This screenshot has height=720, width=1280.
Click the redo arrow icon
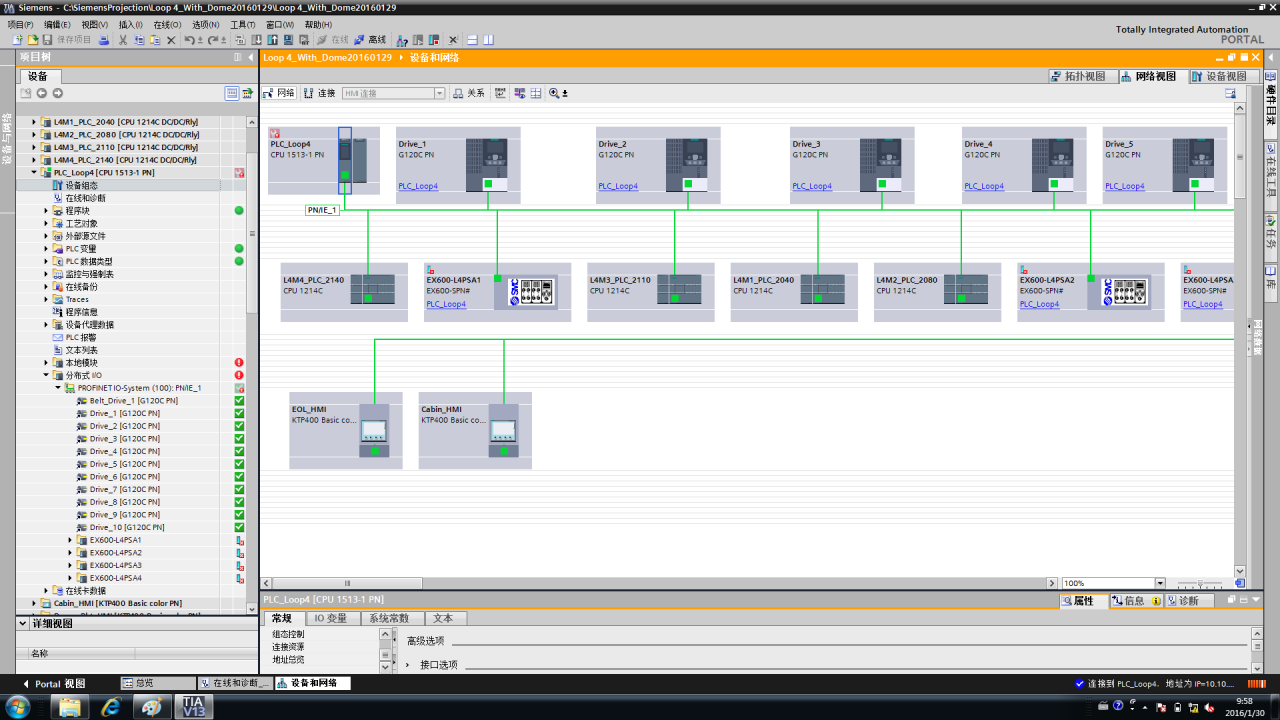[x=213, y=40]
